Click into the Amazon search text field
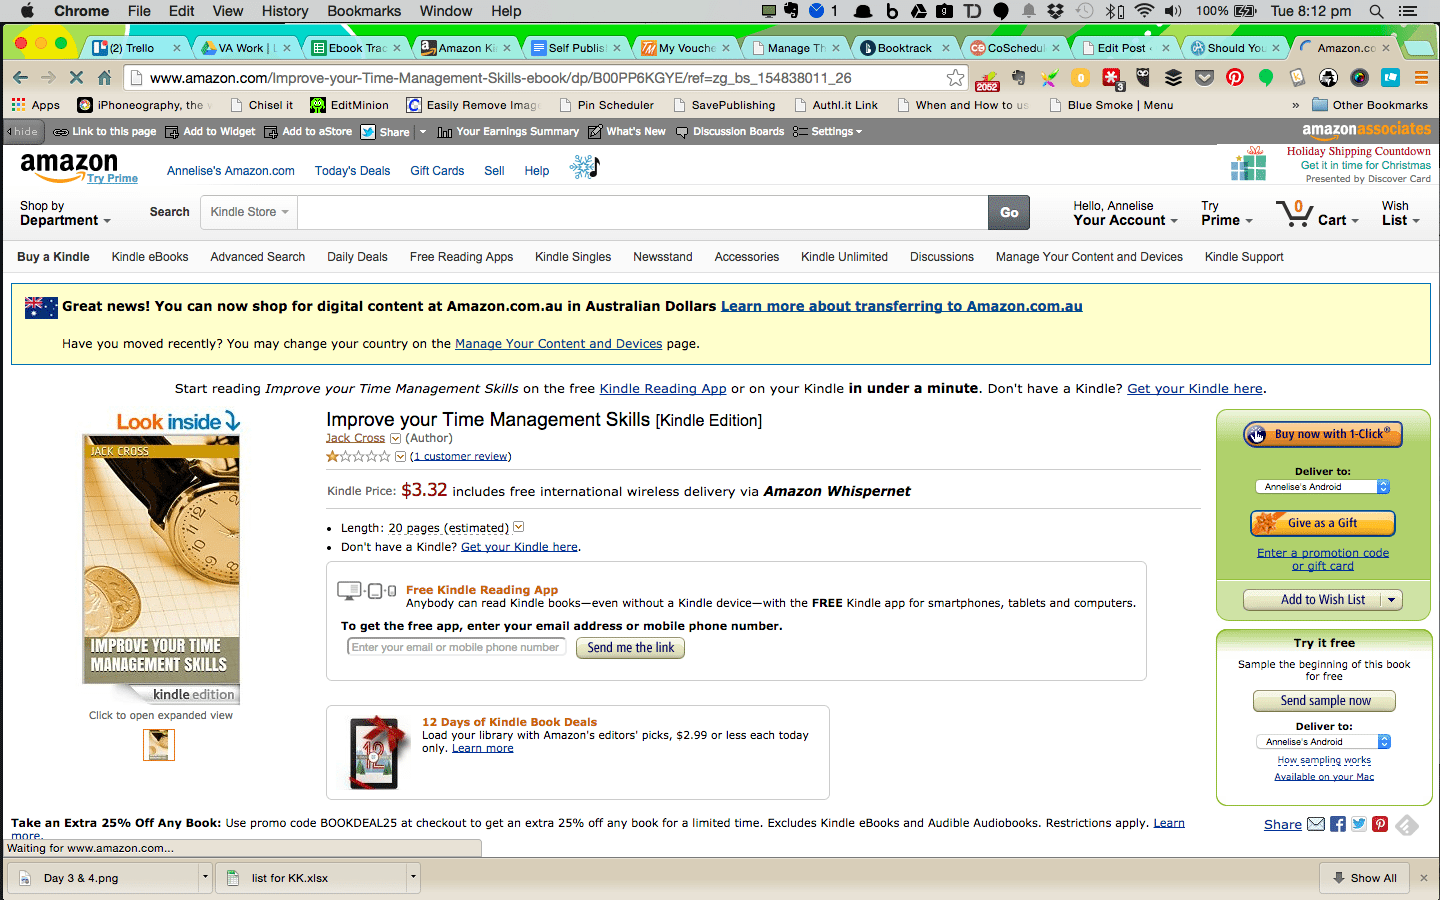The height and width of the screenshot is (900, 1440). coord(643,212)
